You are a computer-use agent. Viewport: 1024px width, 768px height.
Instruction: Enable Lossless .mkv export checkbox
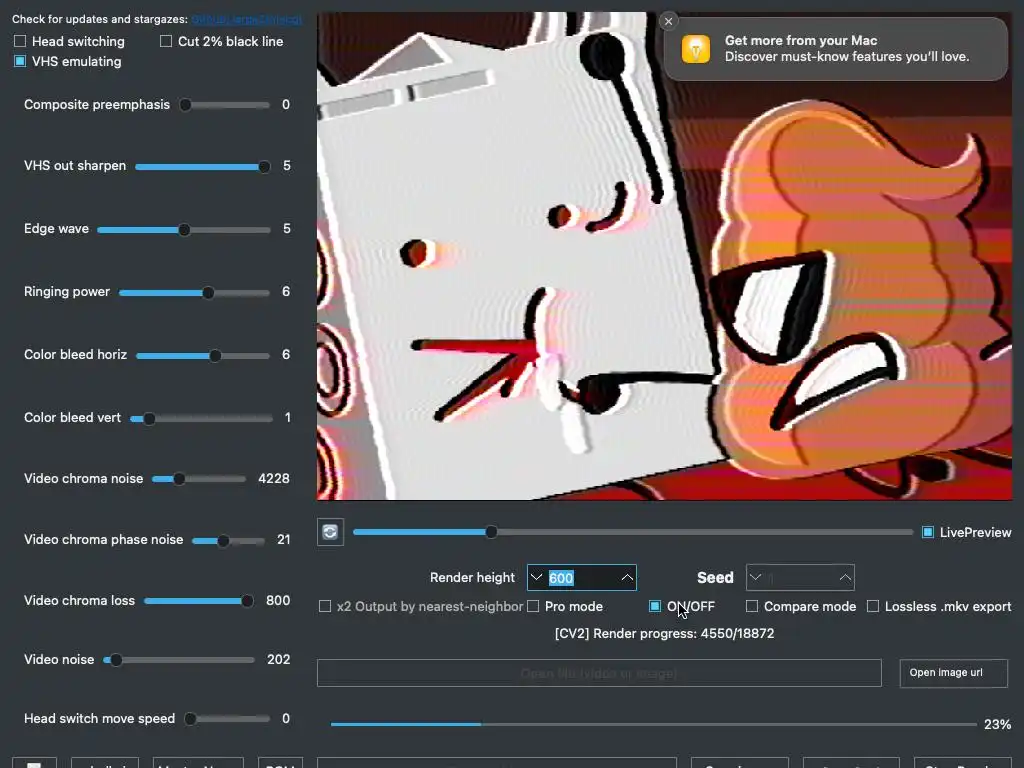[x=873, y=606]
